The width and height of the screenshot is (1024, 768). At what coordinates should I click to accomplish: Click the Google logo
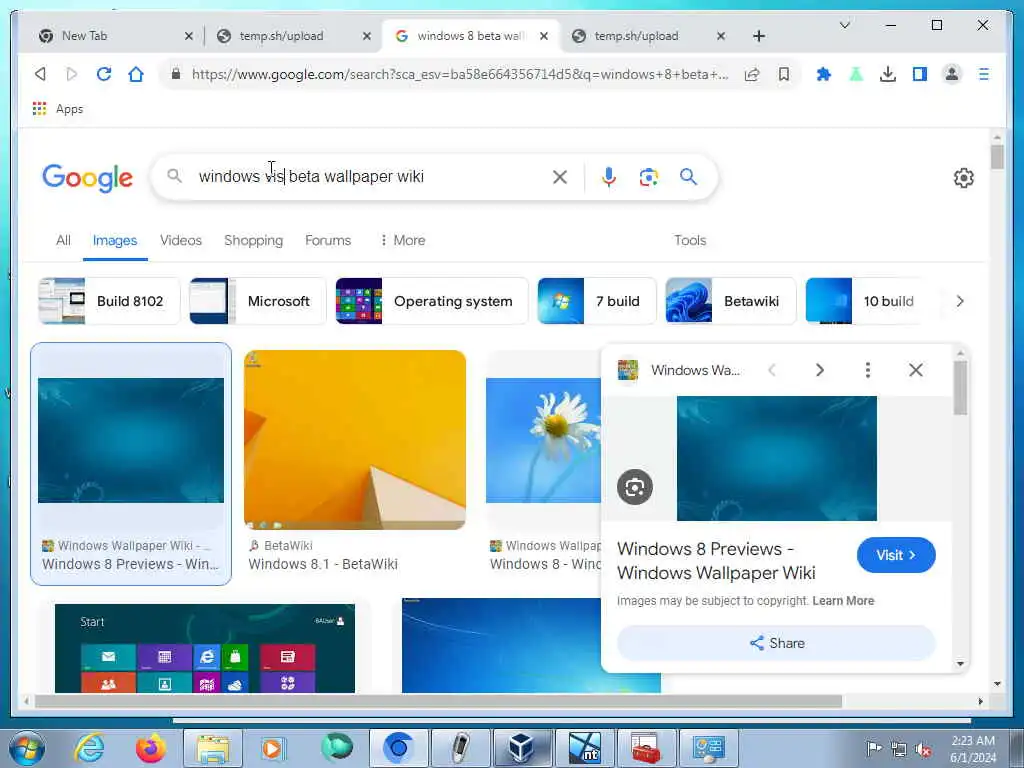(x=88, y=178)
